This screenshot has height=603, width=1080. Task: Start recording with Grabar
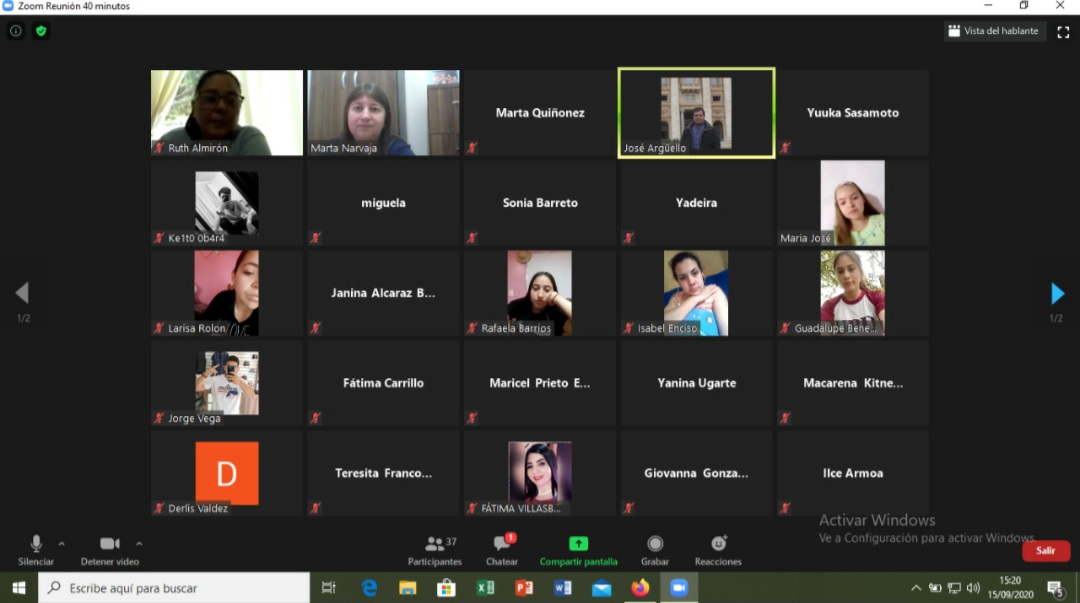click(x=655, y=551)
